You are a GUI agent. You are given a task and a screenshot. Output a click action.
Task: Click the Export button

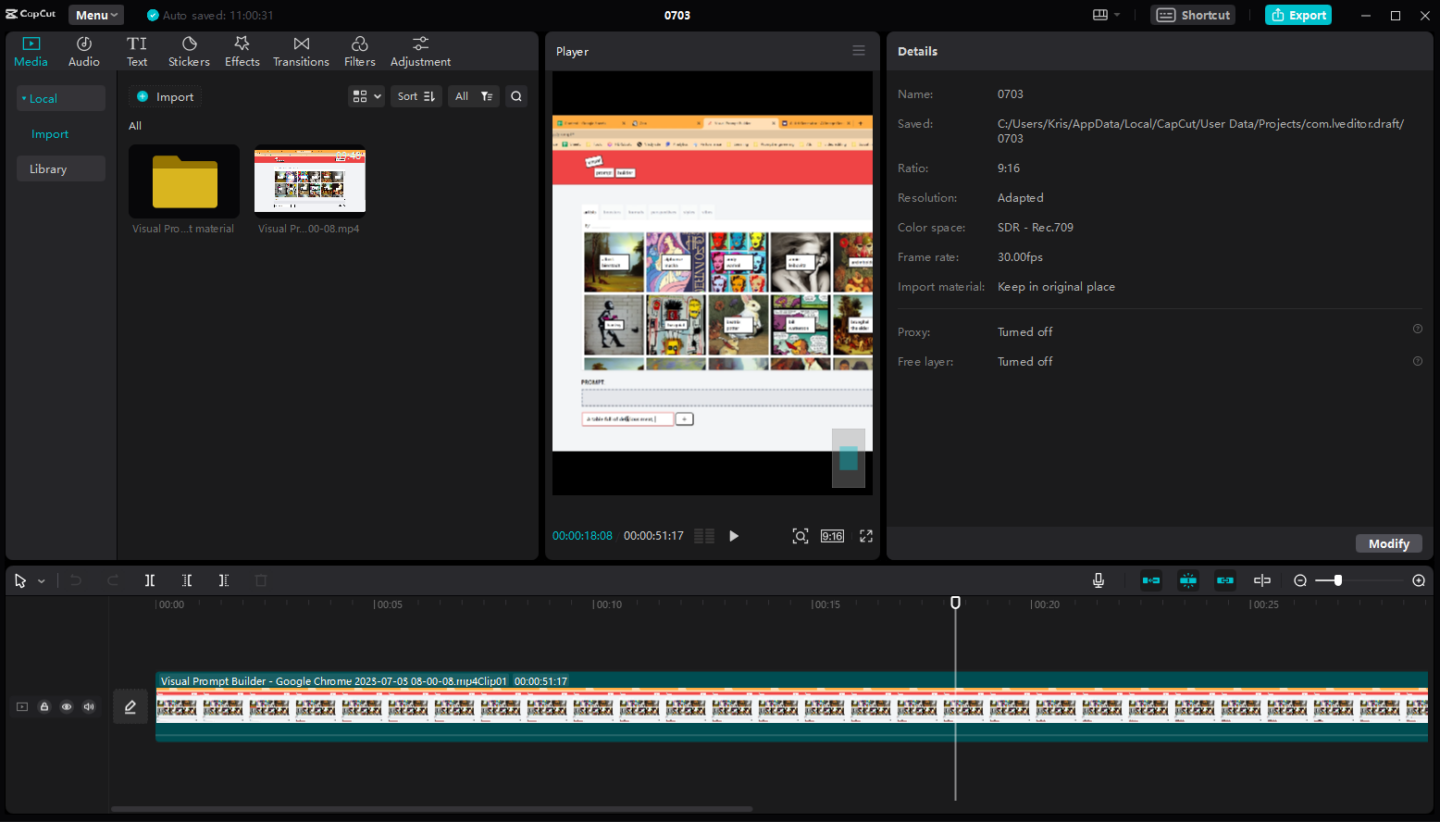click(x=1298, y=15)
